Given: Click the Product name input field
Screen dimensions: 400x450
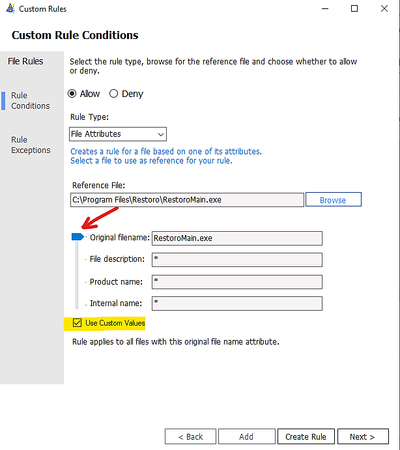Looking at the screenshot, I should [237, 282].
